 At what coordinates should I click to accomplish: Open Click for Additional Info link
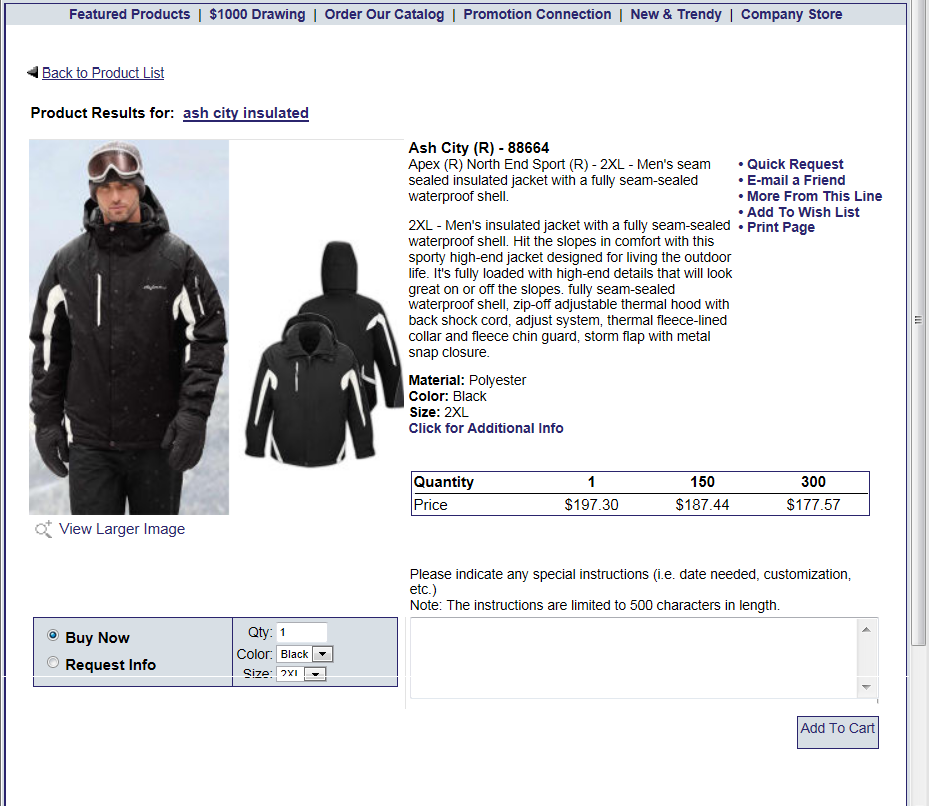tap(486, 428)
